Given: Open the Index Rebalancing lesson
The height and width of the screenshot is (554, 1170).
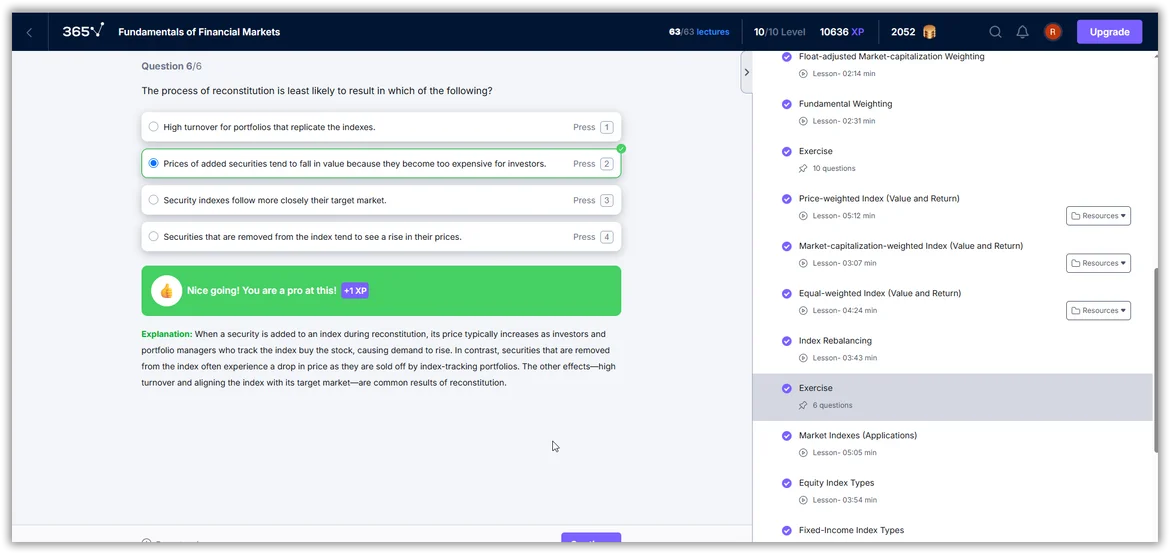Looking at the screenshot, I should (835, 341).
